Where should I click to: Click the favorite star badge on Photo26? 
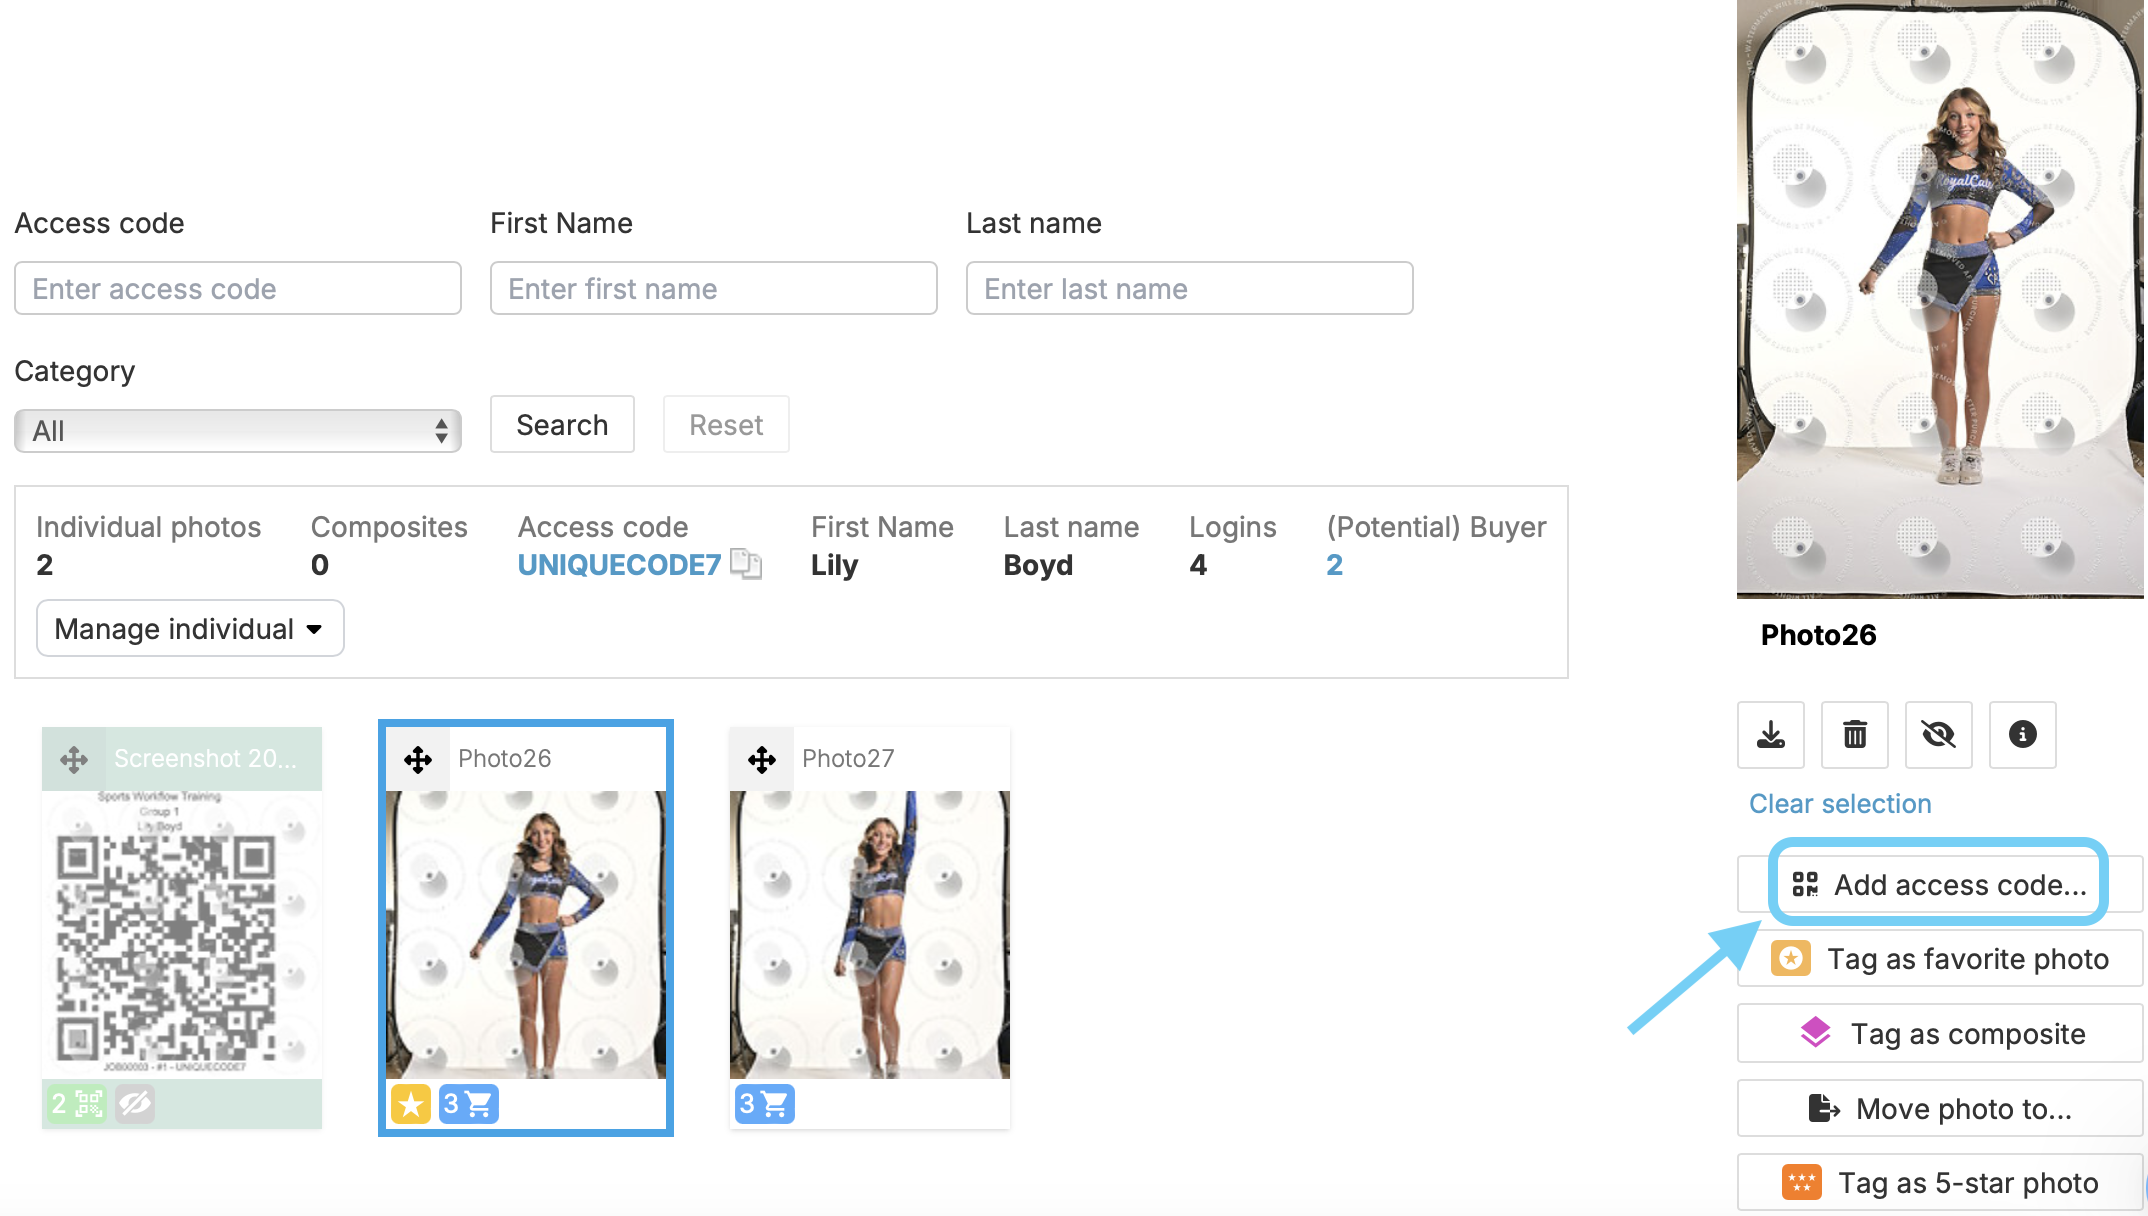tap(411, 1104)
